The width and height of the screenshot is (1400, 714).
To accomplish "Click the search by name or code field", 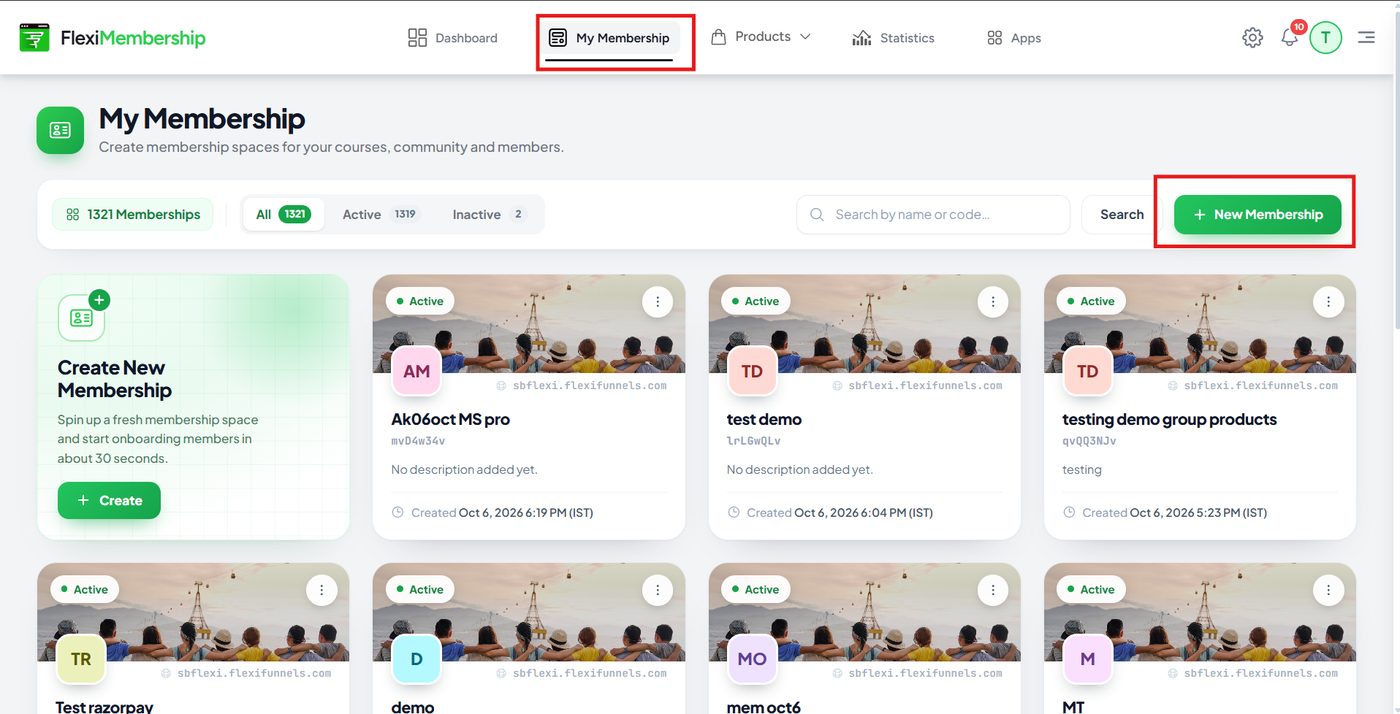I will [x=933, y=214].
